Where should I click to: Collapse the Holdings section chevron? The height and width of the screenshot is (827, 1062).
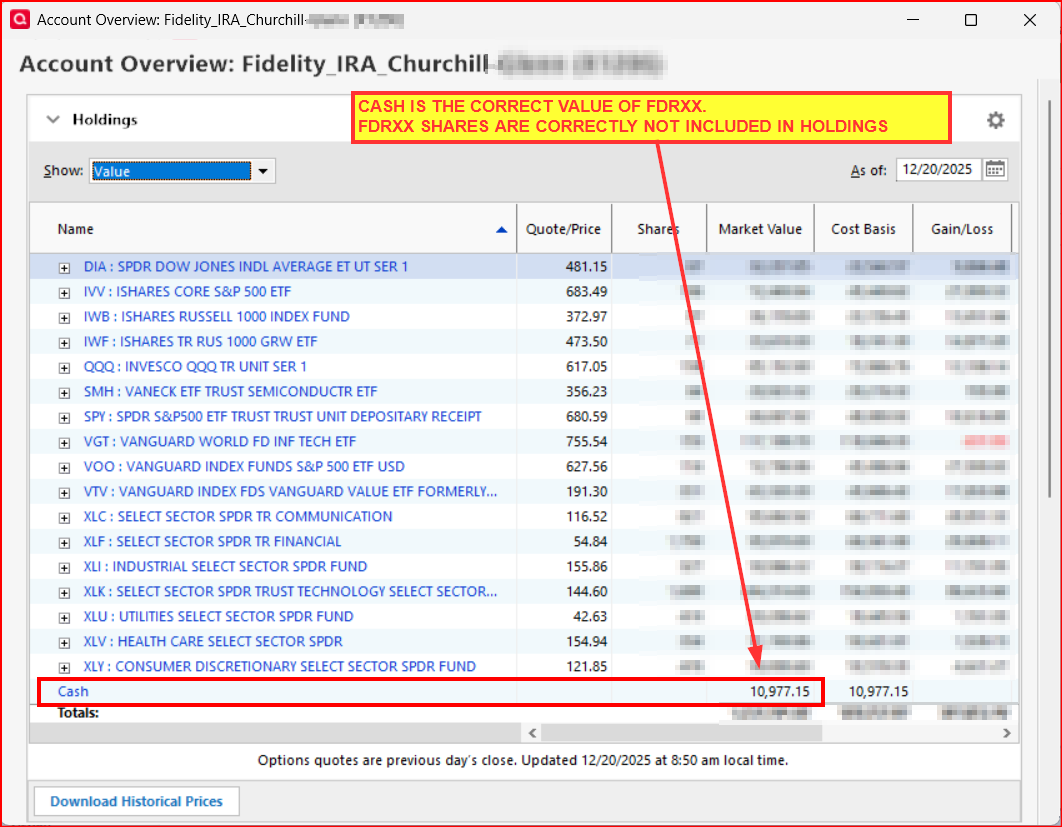(53, 120)
